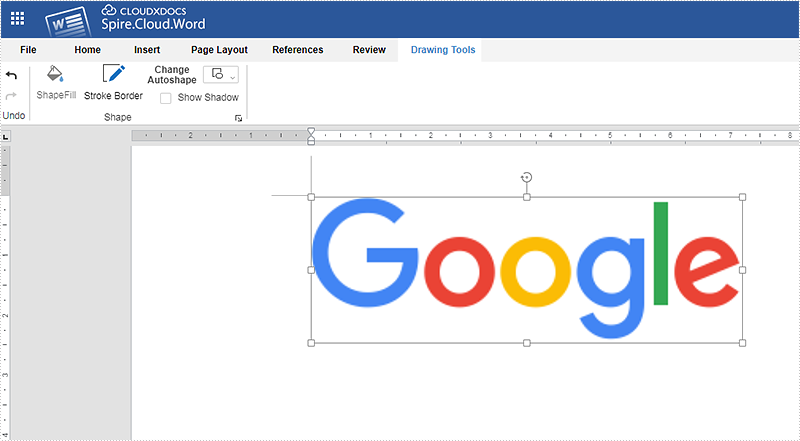Click the Stroke Border label
Viewport: 800px width, 441px height.
click(113, 95)
